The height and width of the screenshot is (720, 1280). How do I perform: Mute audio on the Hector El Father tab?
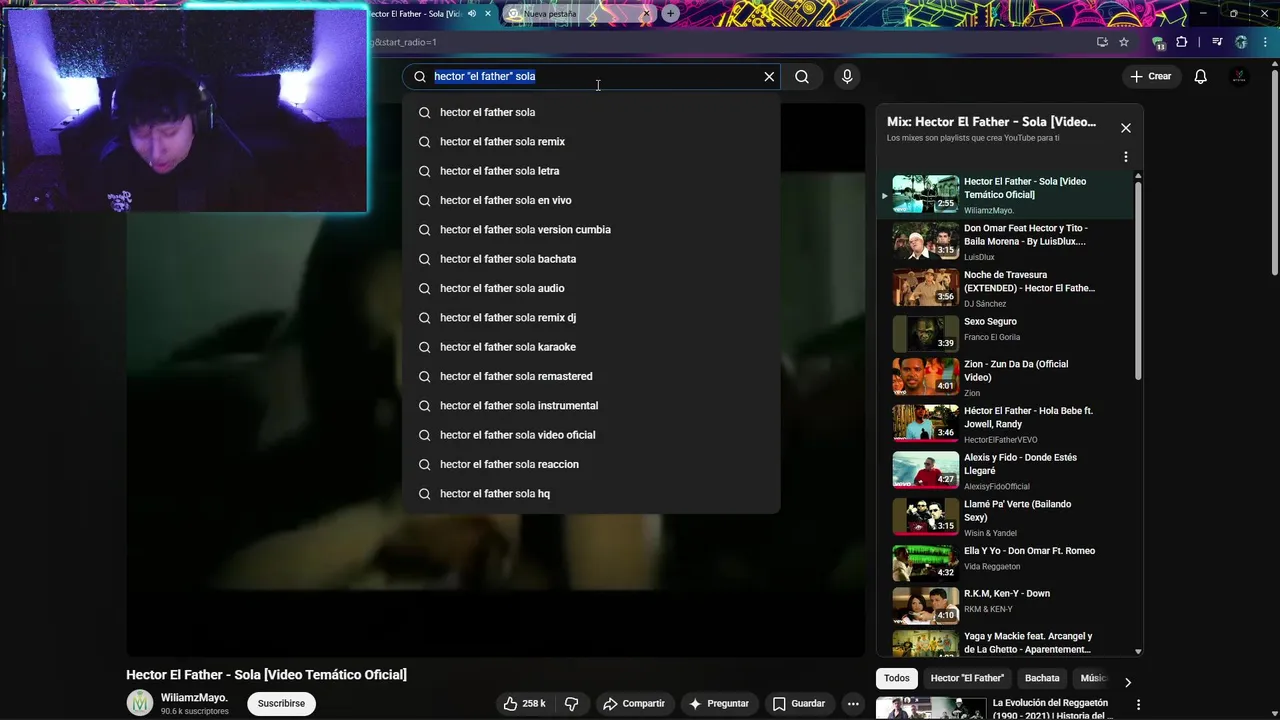tap(472, 14)
